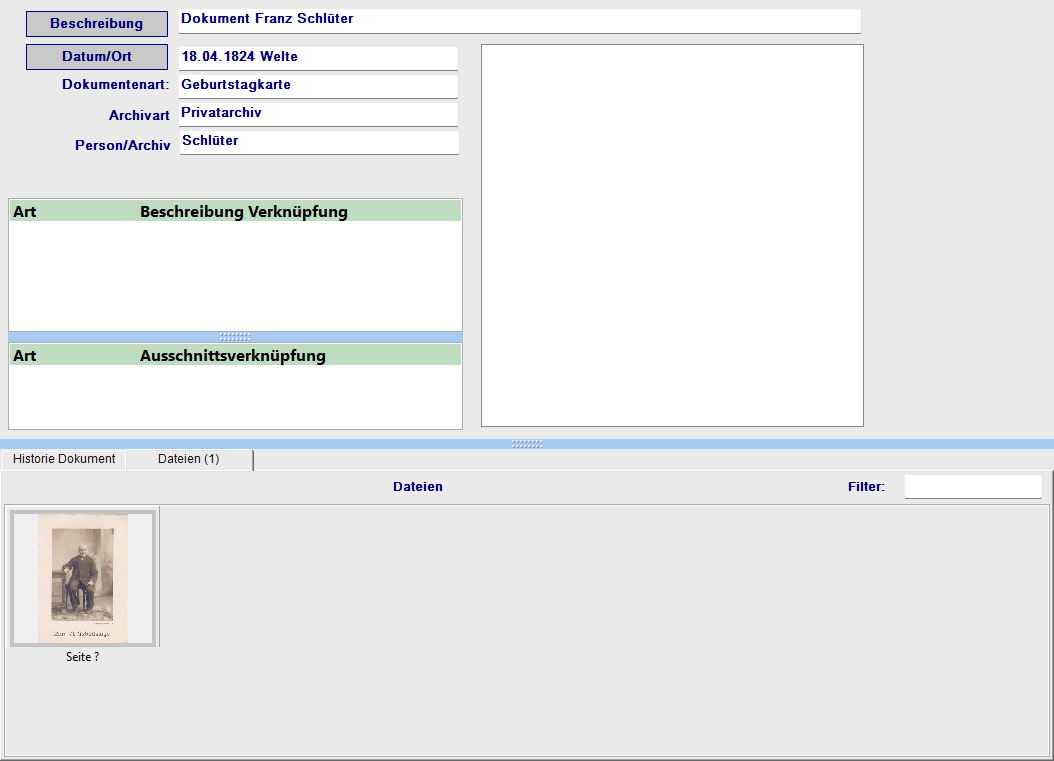Switch to the Historie Dokument tab
This screenshot has height=761, width=1054.
(x=64, y=459)
